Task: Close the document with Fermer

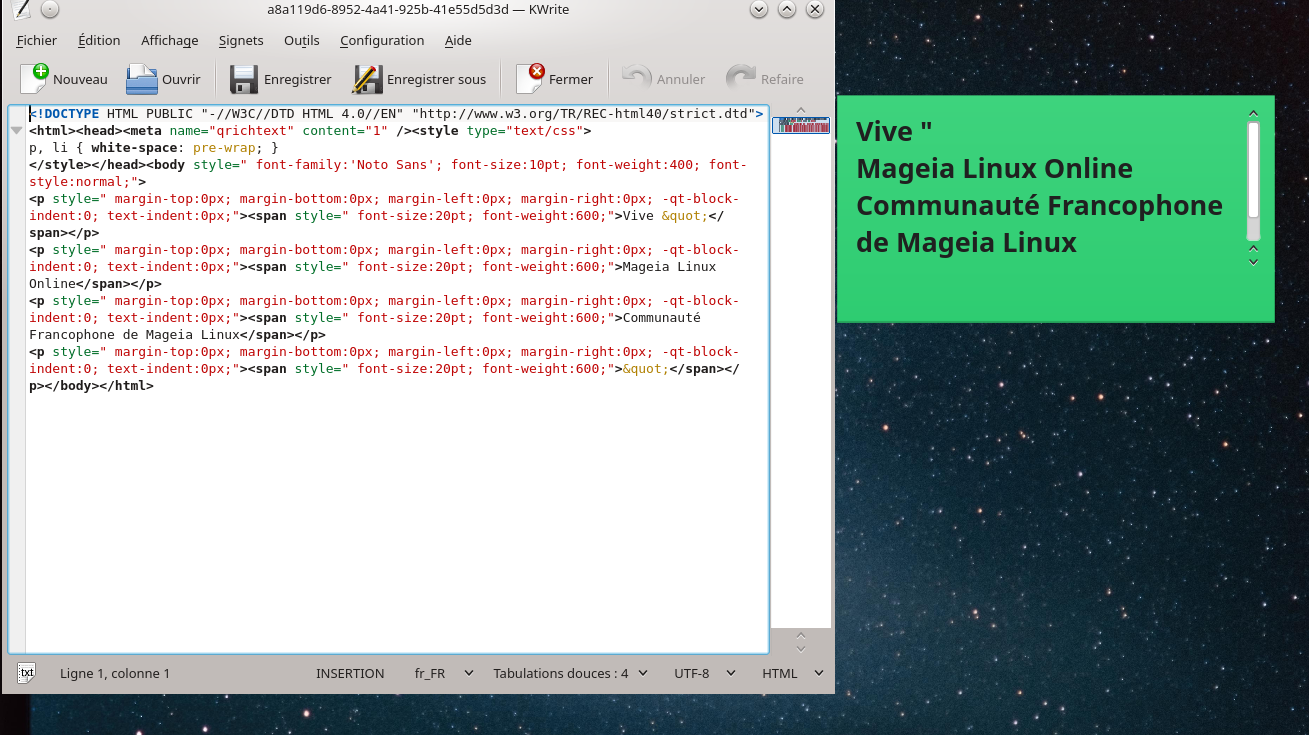Action: pos(554,79)
